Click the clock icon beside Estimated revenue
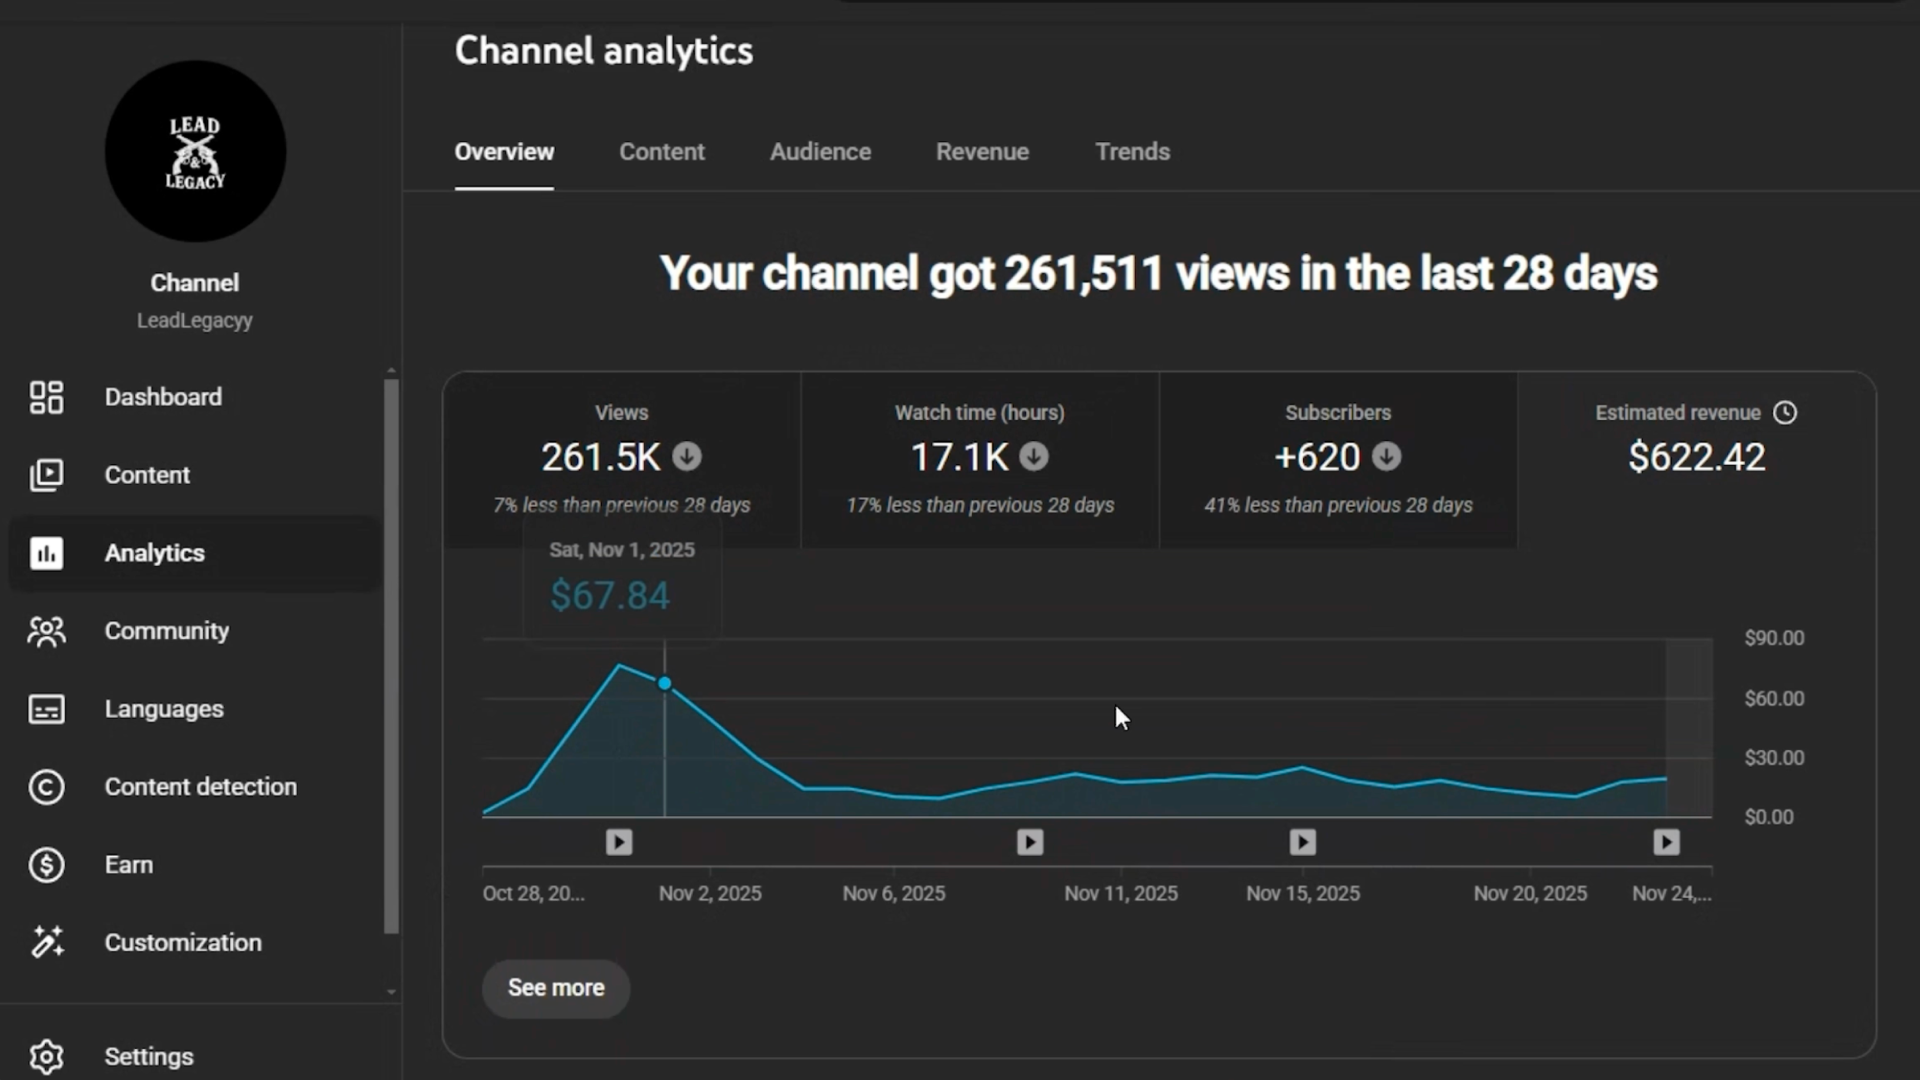The width and height of the screenshot is (1920, 1080). 1785,413
